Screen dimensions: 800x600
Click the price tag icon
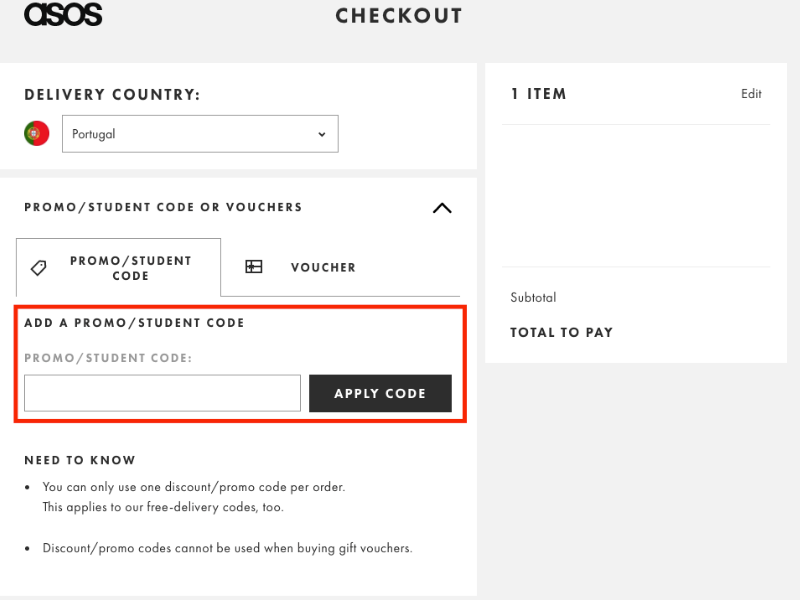pos(39,268)
